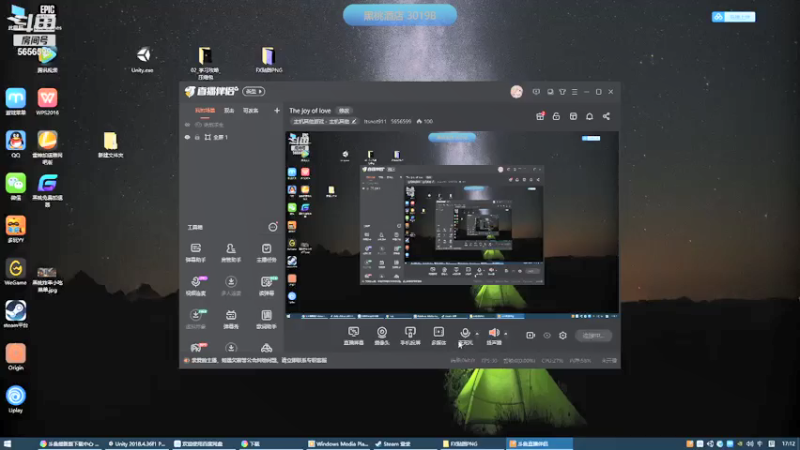
Task: Add a new scene with plus button
Action: [x=277, y=110]
